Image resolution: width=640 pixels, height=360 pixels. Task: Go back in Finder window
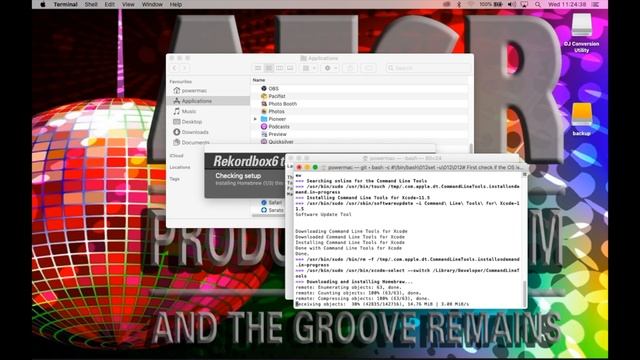coord(175,68)
